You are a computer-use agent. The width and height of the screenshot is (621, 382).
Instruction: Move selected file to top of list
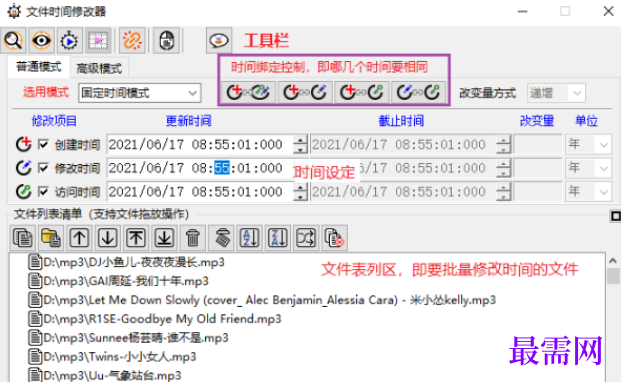coord(136,238)
